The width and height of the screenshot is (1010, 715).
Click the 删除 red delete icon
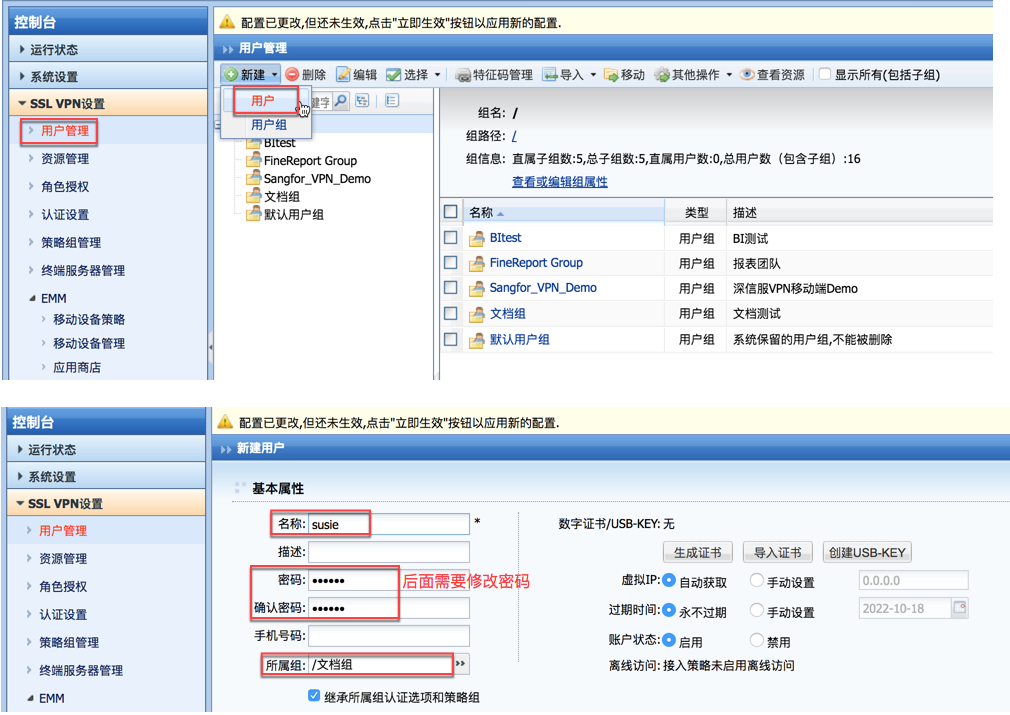292,75
